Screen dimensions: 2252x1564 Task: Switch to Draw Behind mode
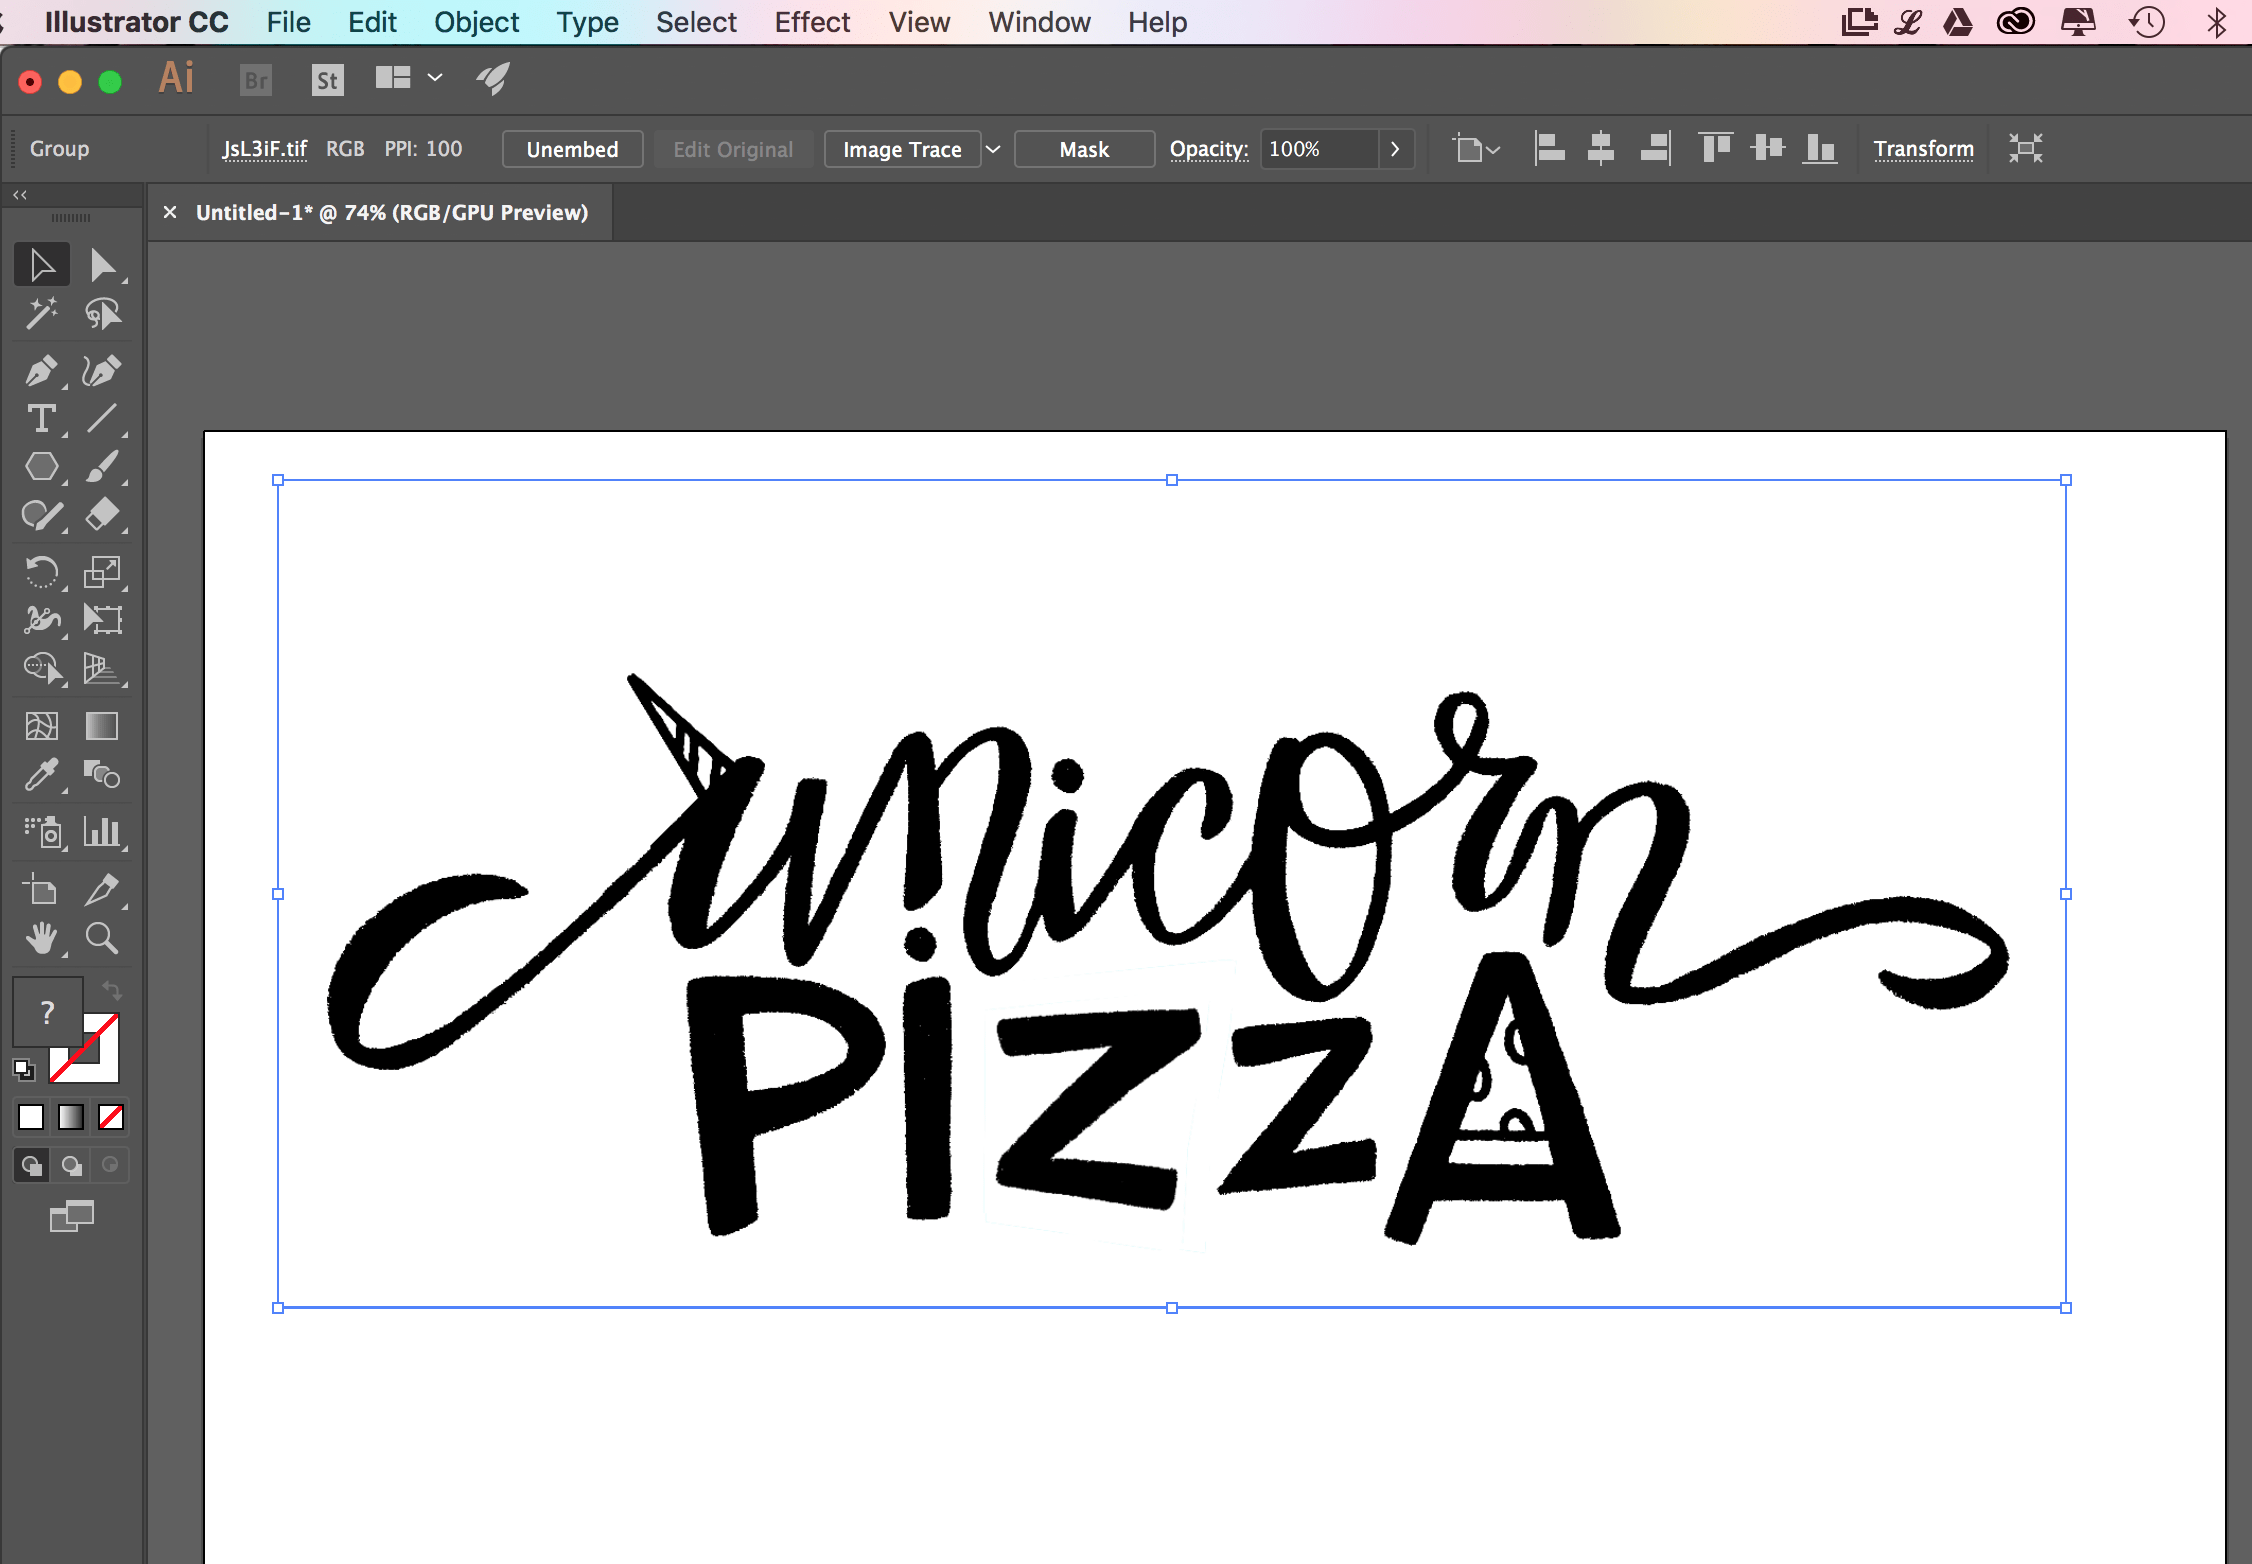(71, 1165)
